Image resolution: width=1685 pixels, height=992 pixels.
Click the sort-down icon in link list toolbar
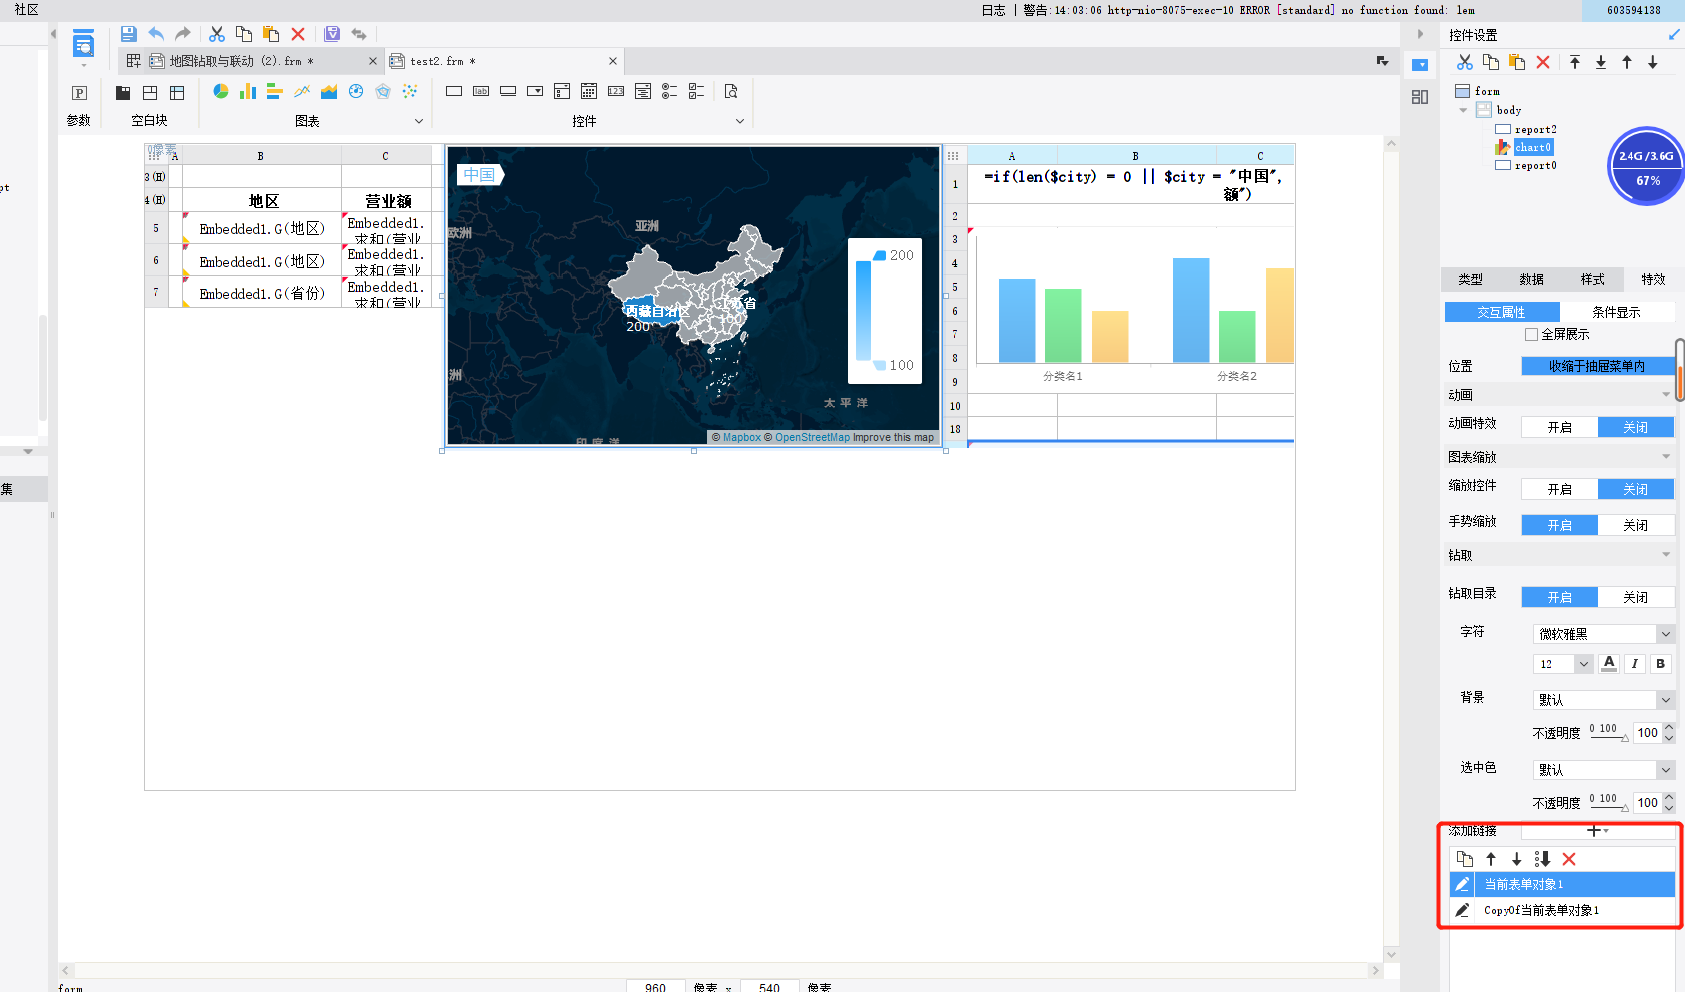pyautogui.click(x=1543, y=859)
